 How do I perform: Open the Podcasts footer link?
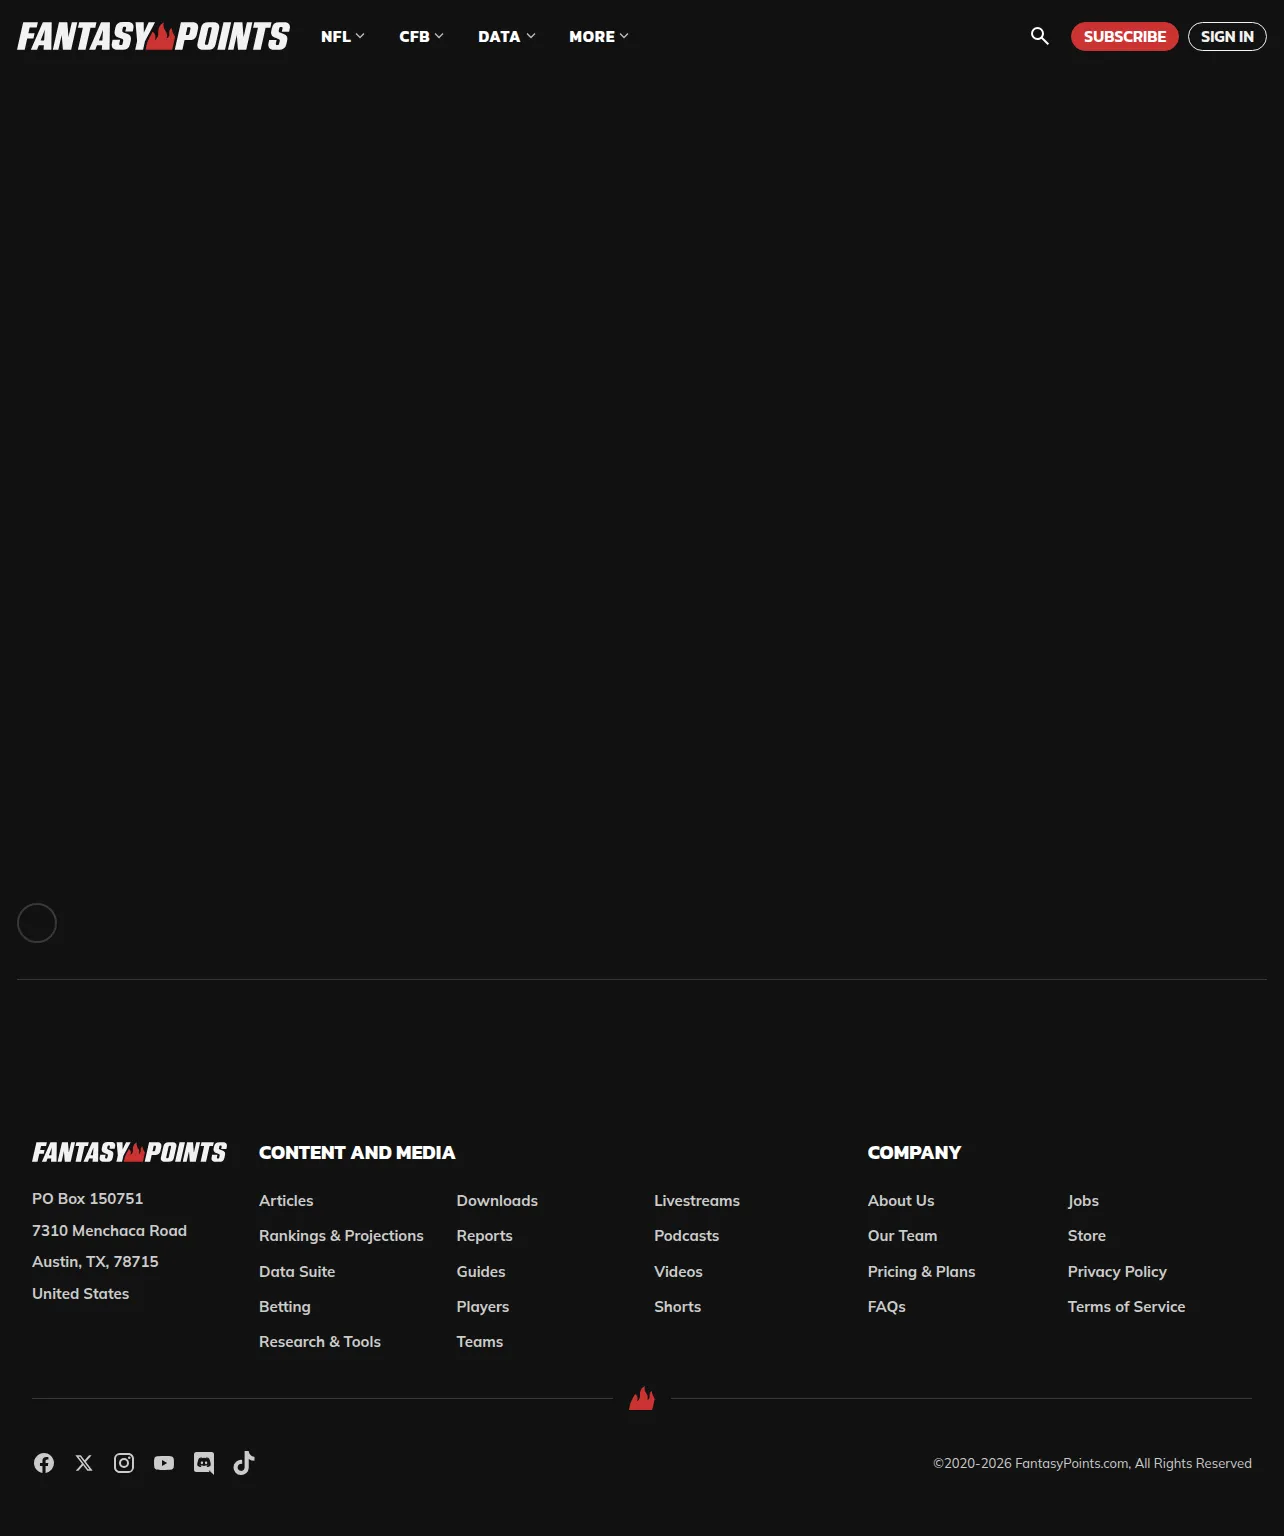click(x=686, y=1236)
